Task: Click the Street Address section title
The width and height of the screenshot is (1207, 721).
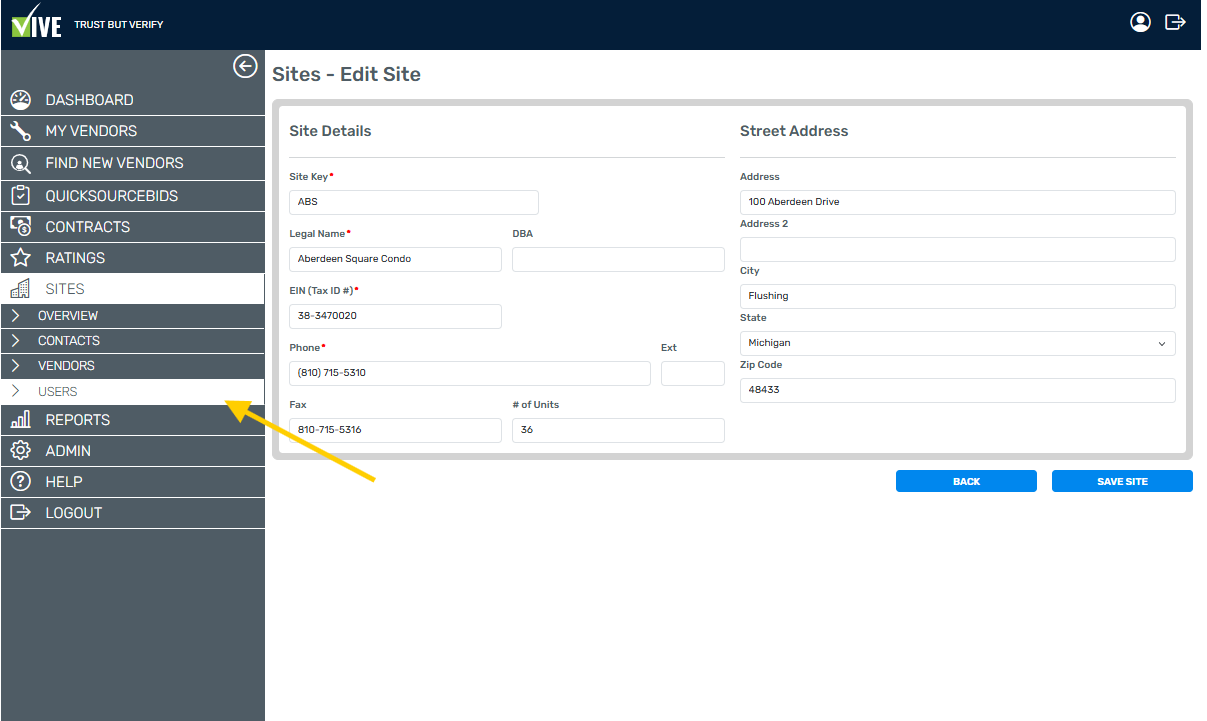Action: pyautogui.click(x=794, y=131)
